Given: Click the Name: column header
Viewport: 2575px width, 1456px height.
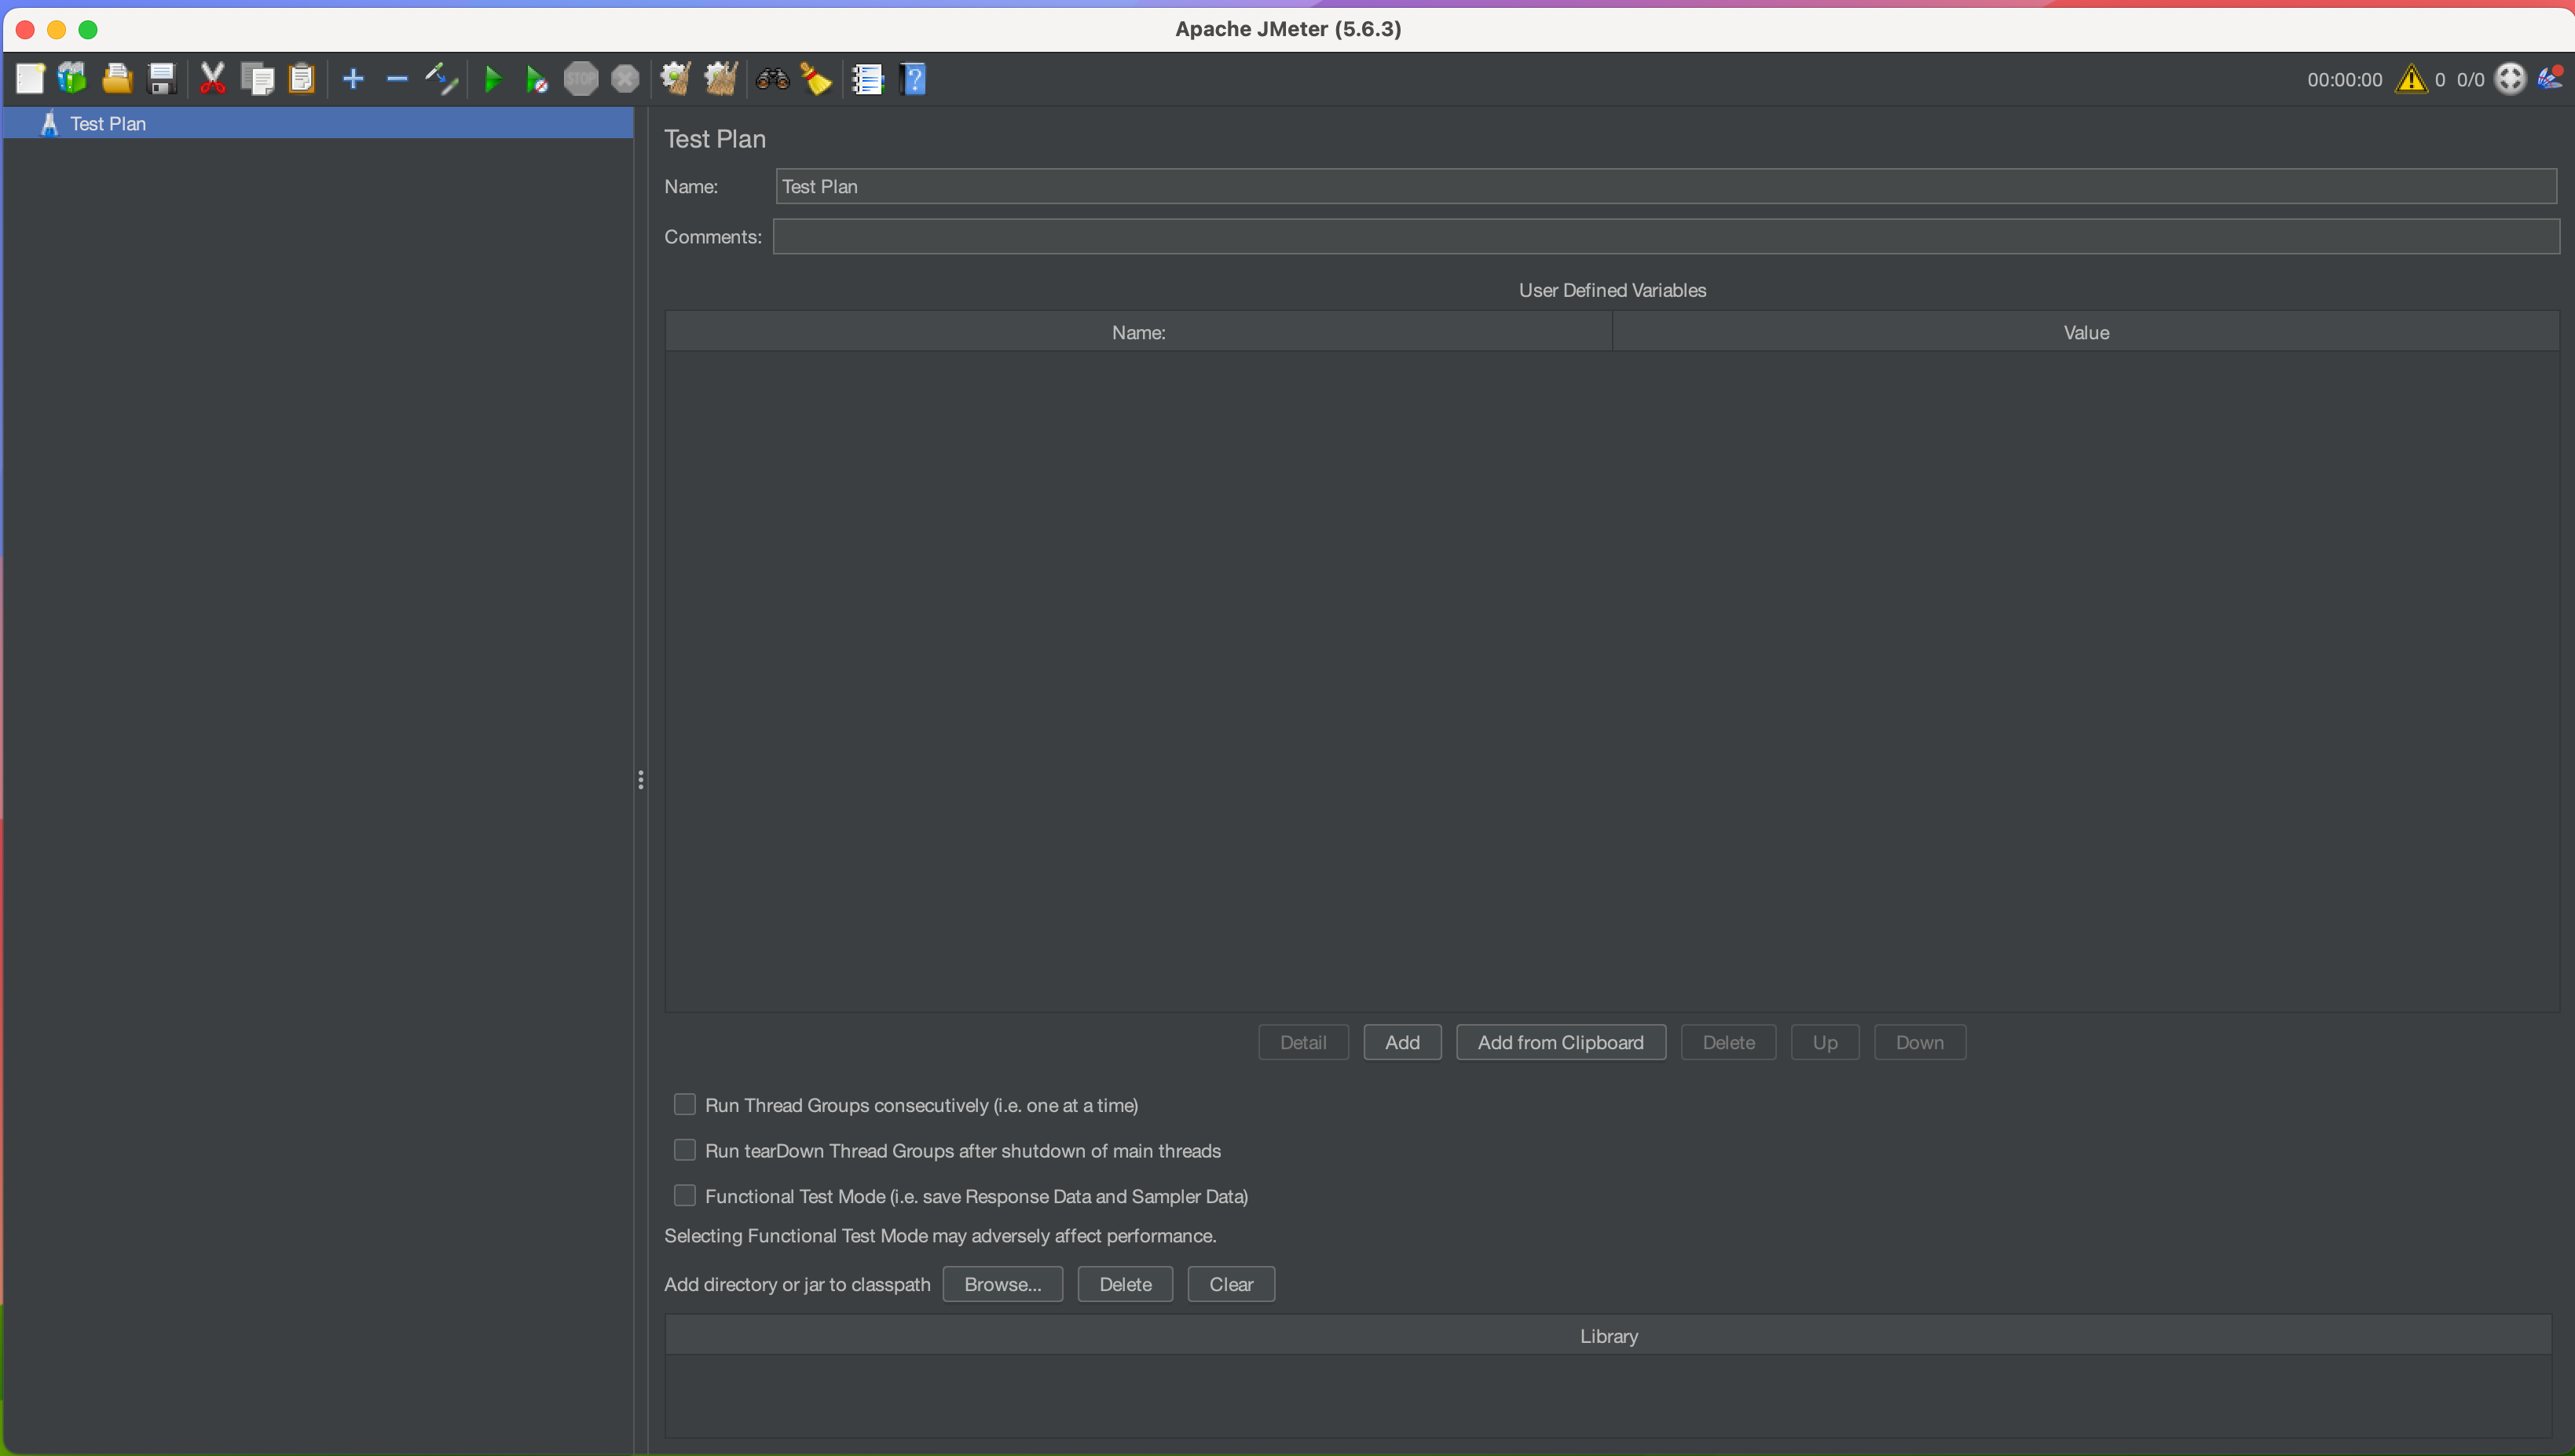Looking at the screenshot, I should pyautogui.click(x=1138, y=332).
